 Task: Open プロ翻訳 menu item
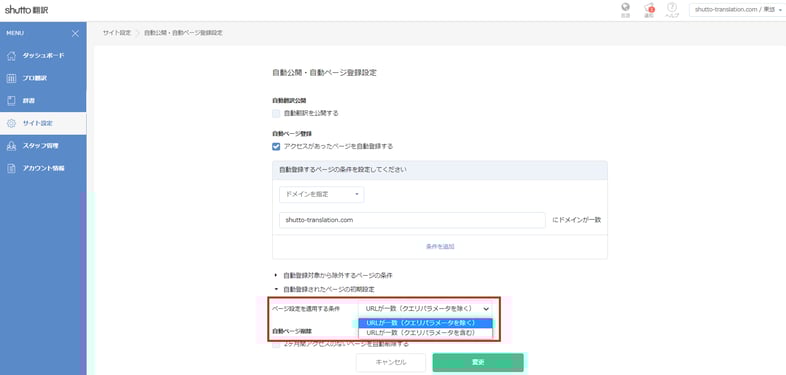[x=43, y=78]
